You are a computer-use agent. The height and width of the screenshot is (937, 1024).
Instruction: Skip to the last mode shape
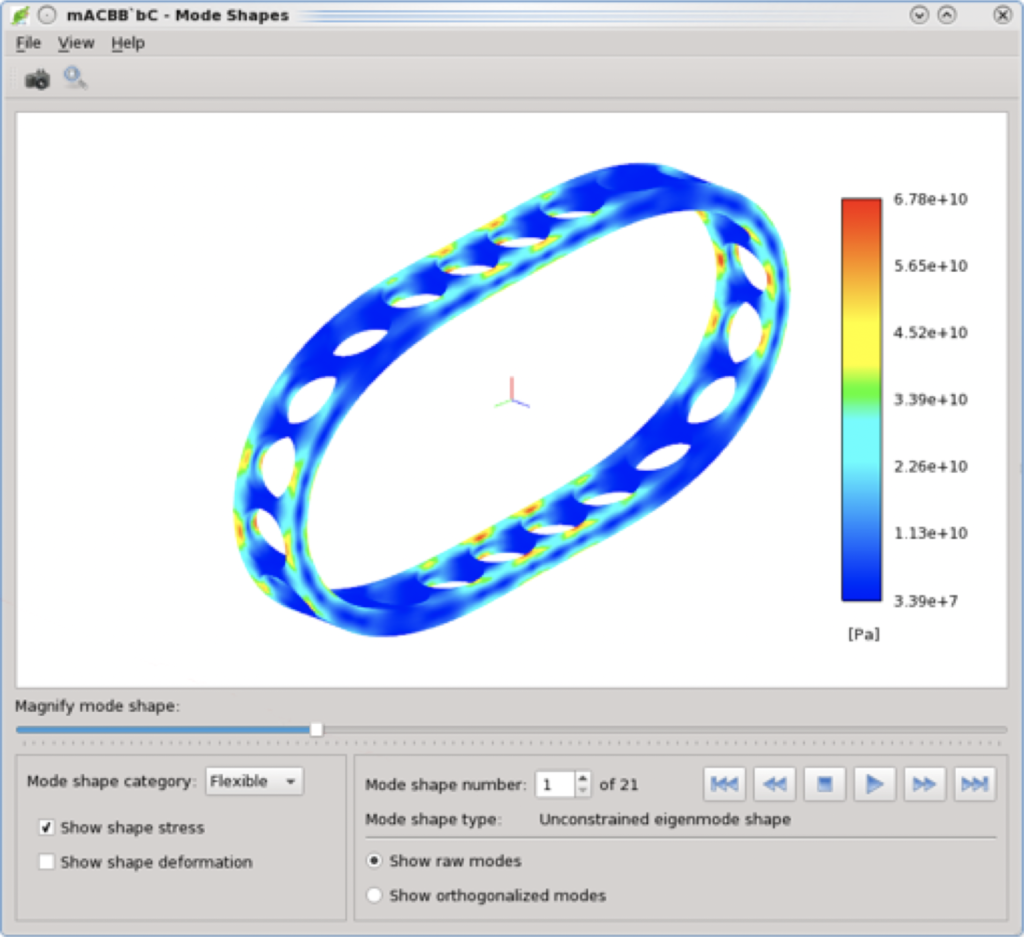pos(974,784)
